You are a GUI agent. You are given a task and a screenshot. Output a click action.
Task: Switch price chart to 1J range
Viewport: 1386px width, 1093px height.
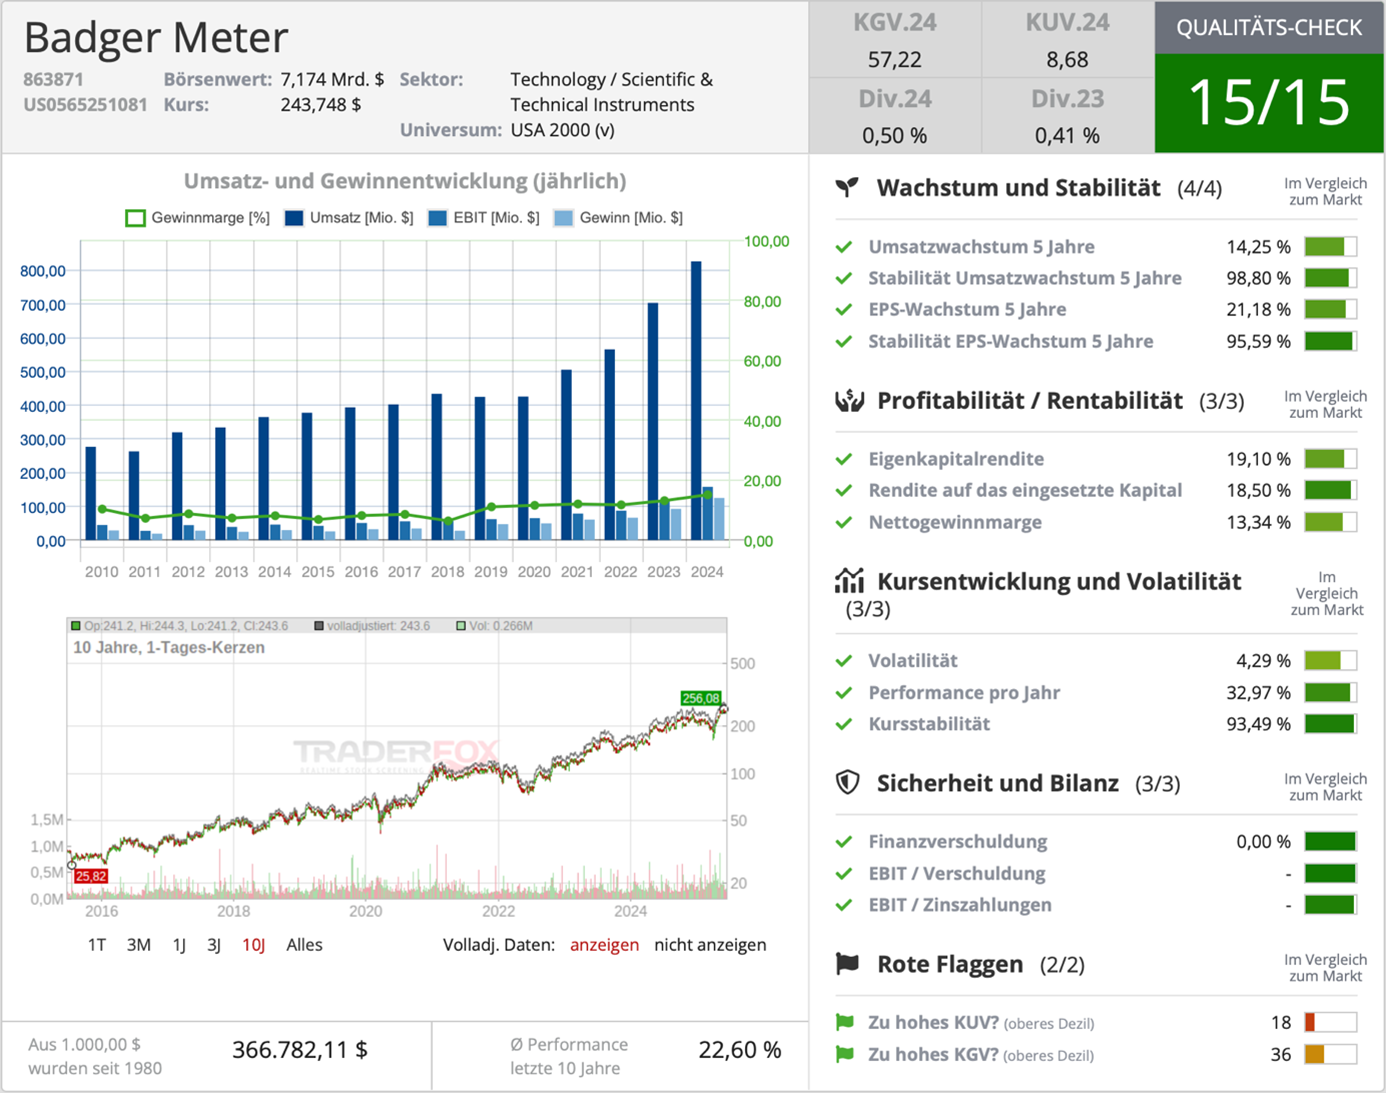(179, 945)
